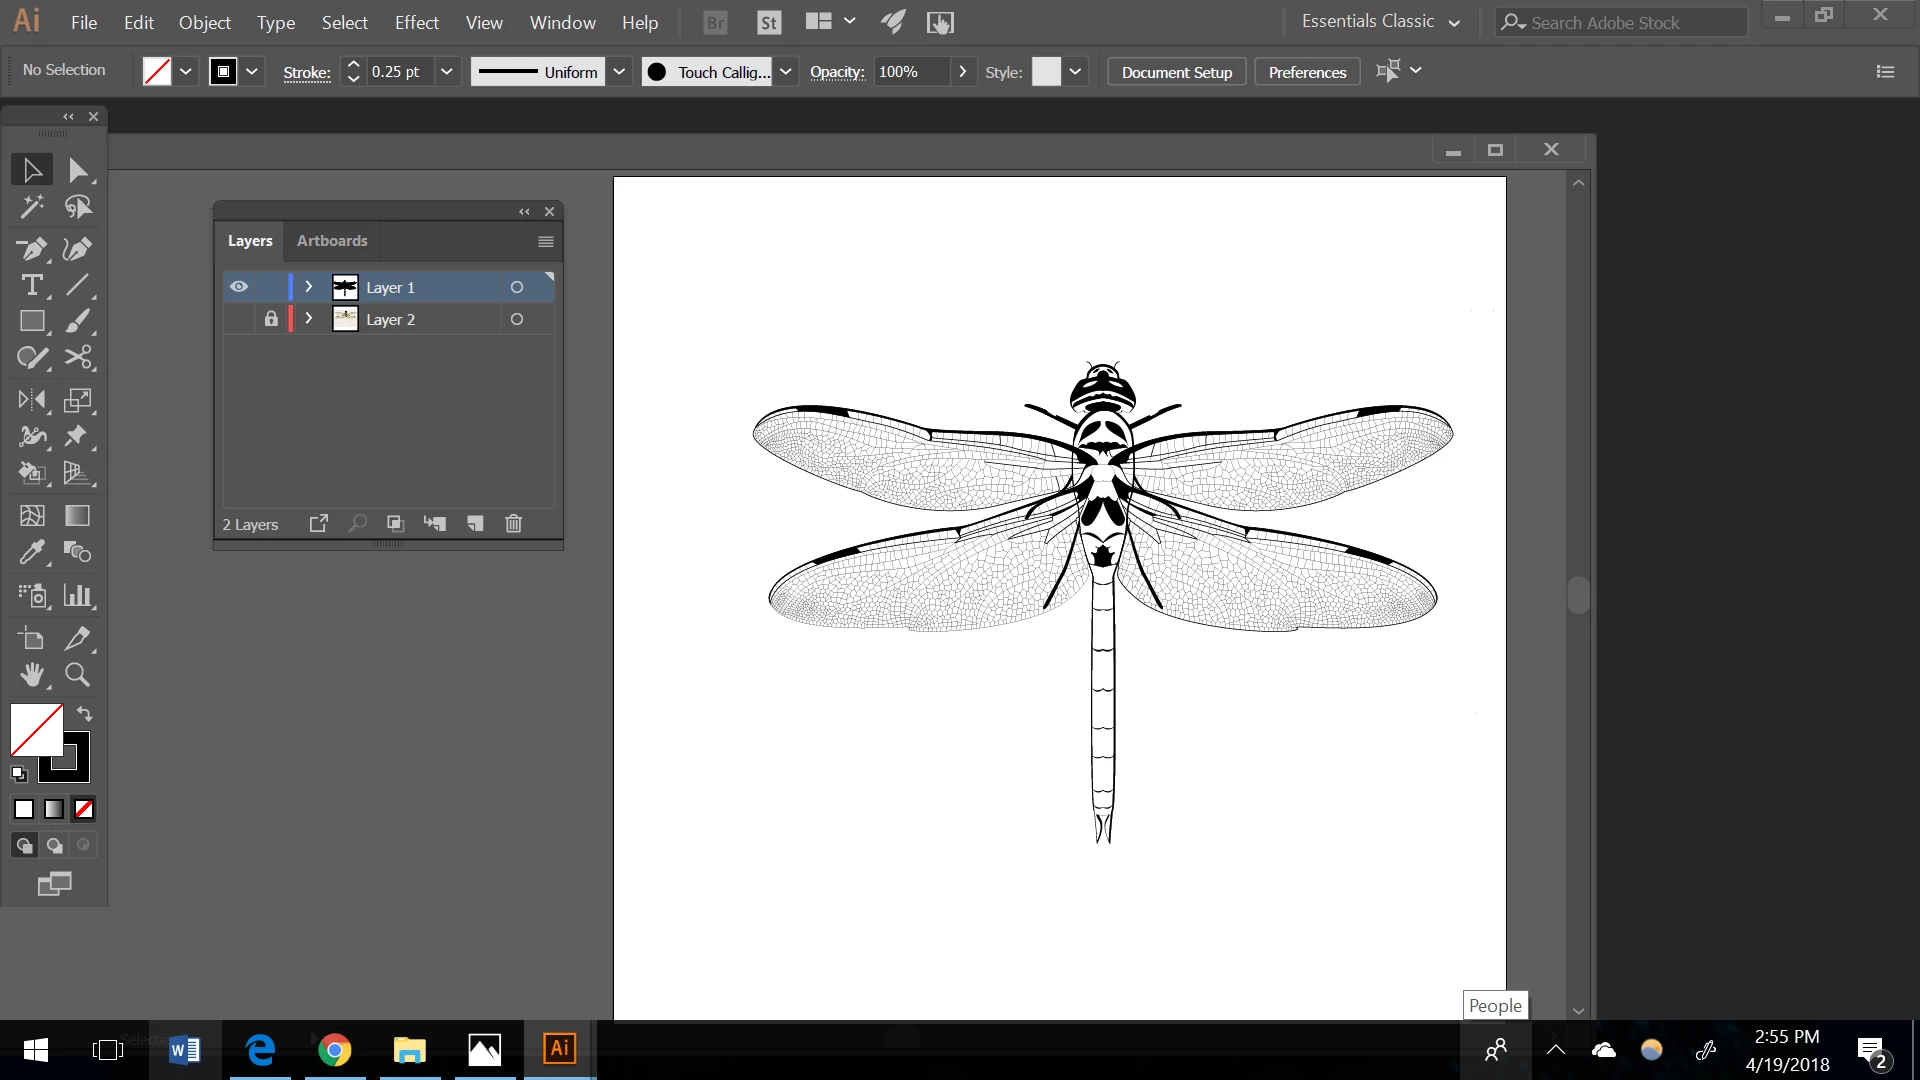Select the Magic Wand tool

(x=31, y=207)
